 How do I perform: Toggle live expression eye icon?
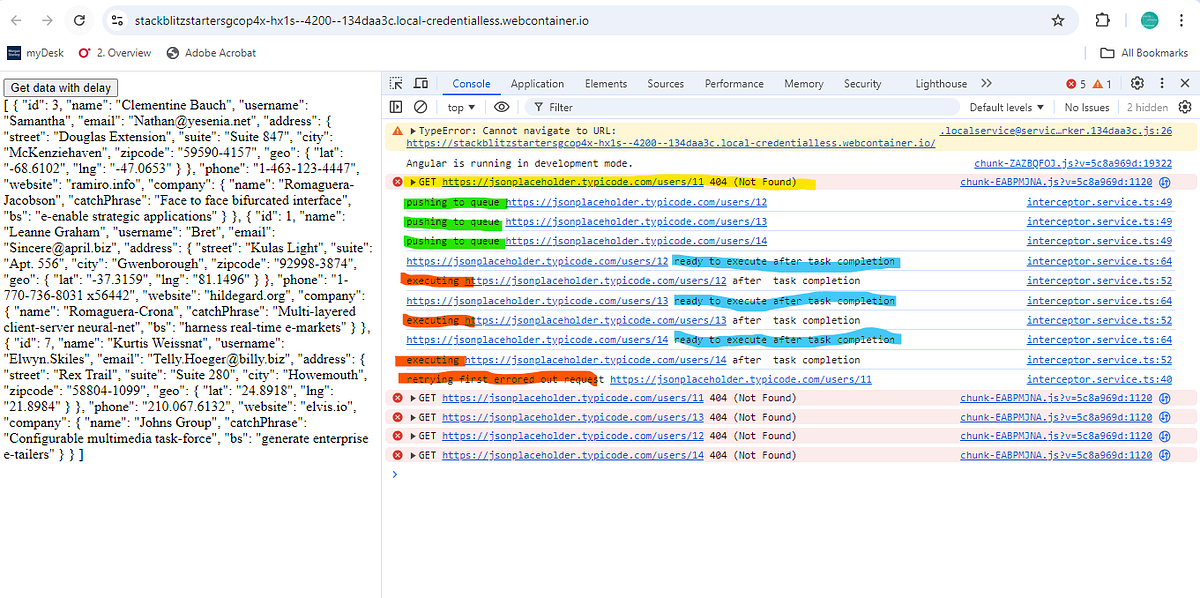point(502,107)
